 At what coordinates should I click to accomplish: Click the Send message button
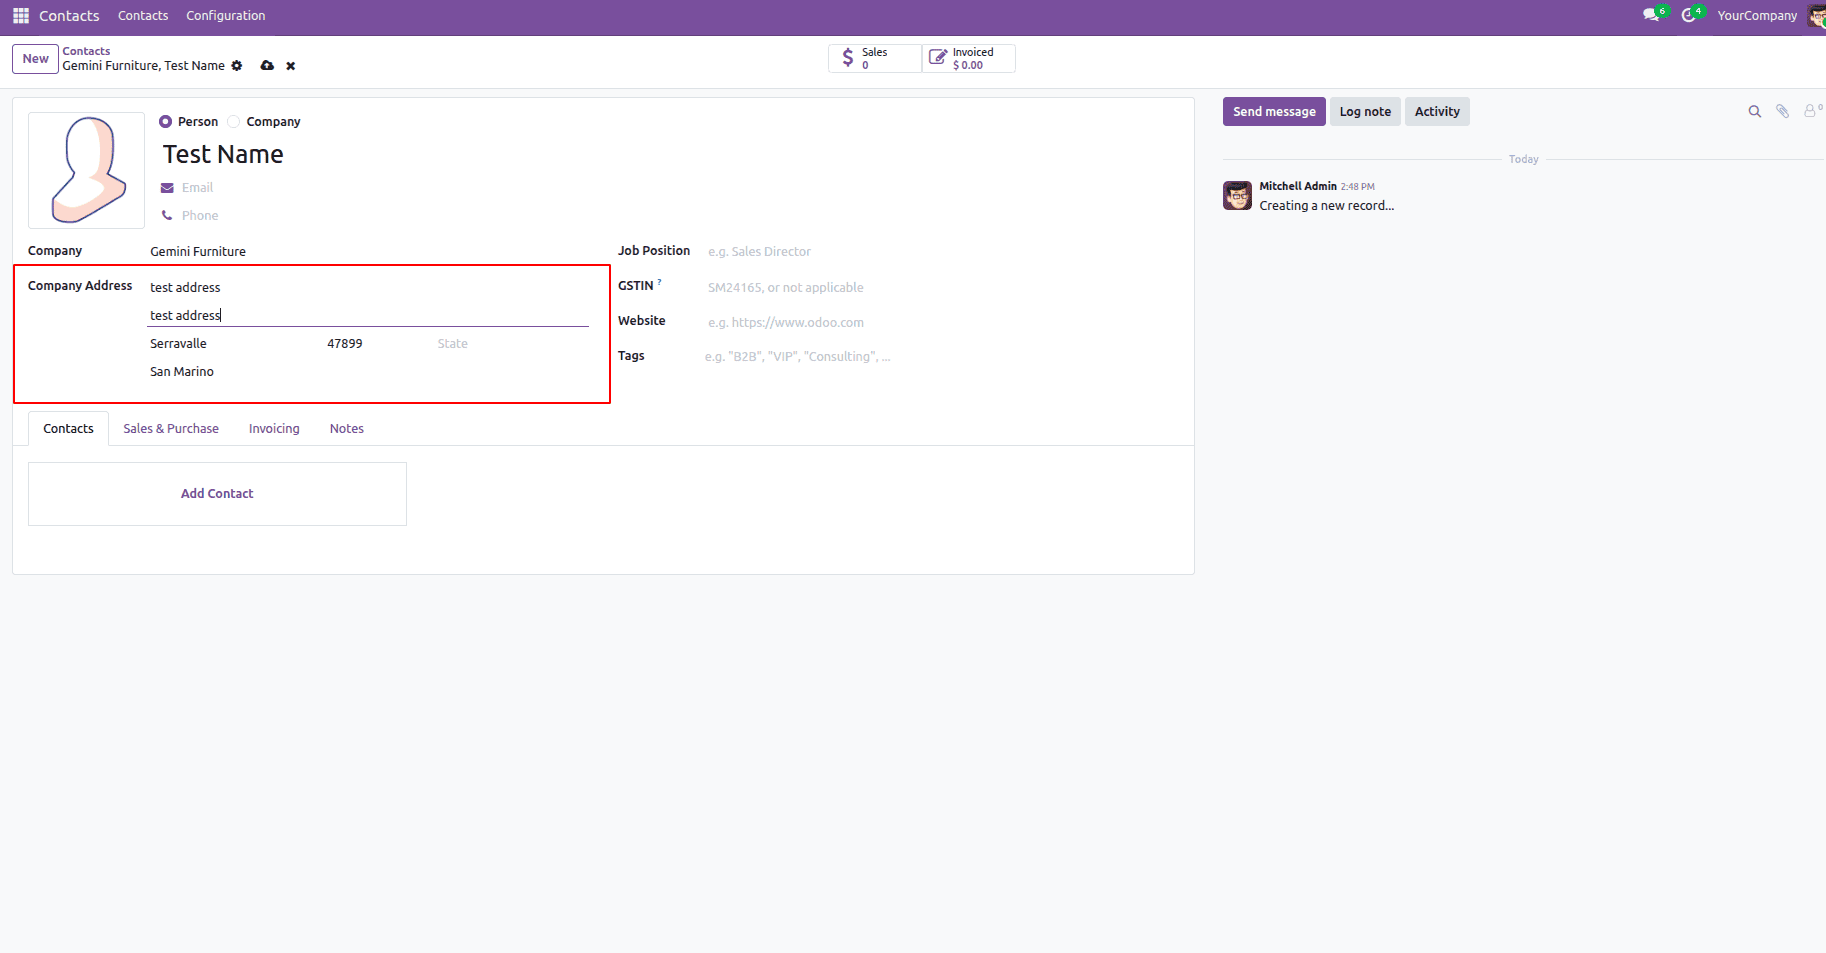[x=1274, y=112]
